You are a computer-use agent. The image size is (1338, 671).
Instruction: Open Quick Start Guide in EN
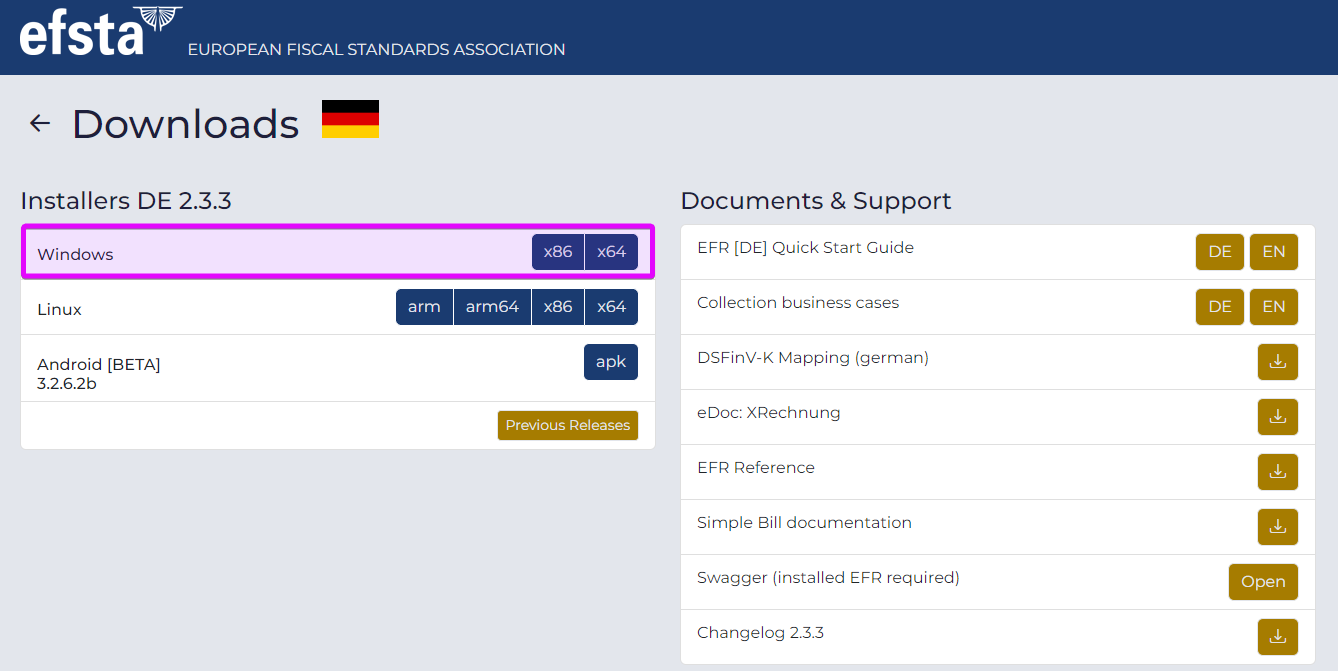click(x=1274, y=252)
